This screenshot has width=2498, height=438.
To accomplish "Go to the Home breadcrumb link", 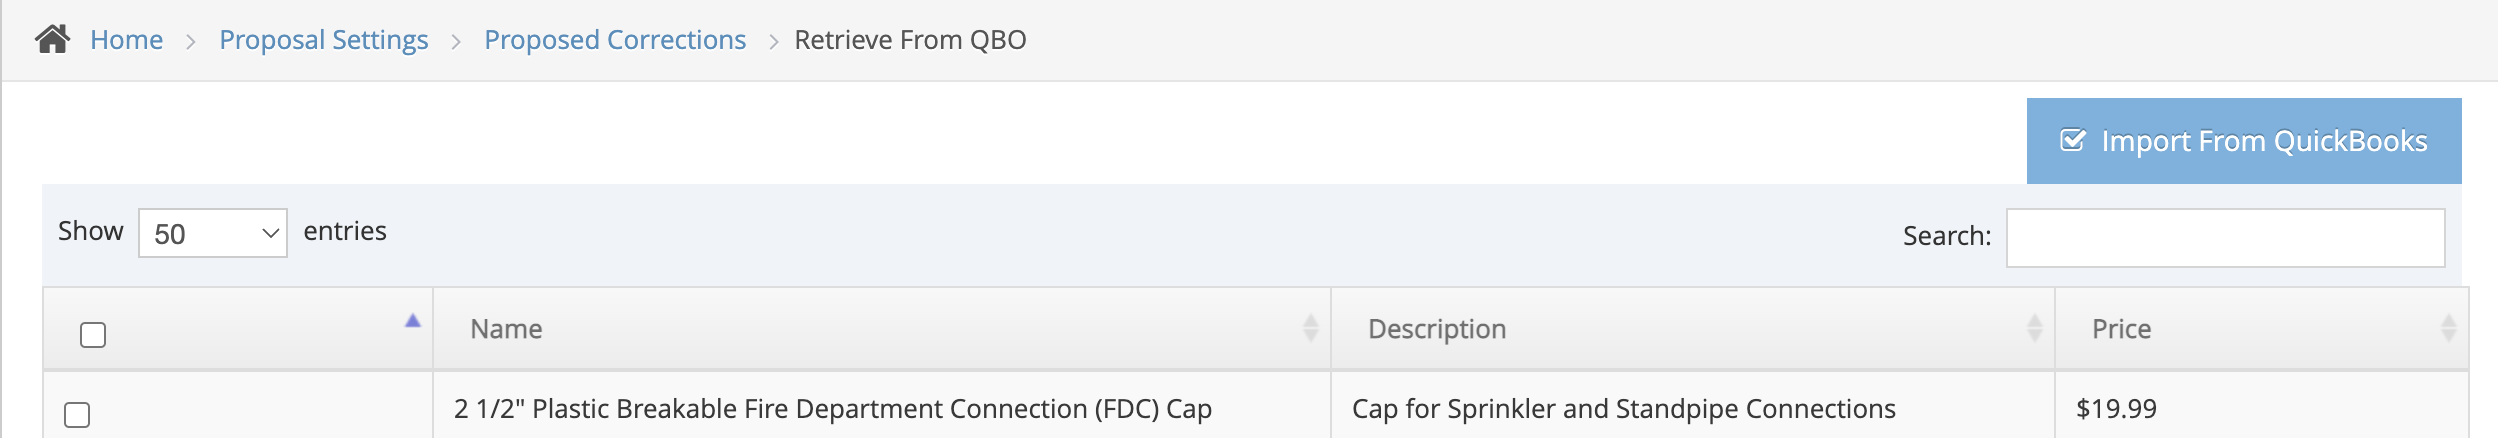I will click(x=126, y=40).
